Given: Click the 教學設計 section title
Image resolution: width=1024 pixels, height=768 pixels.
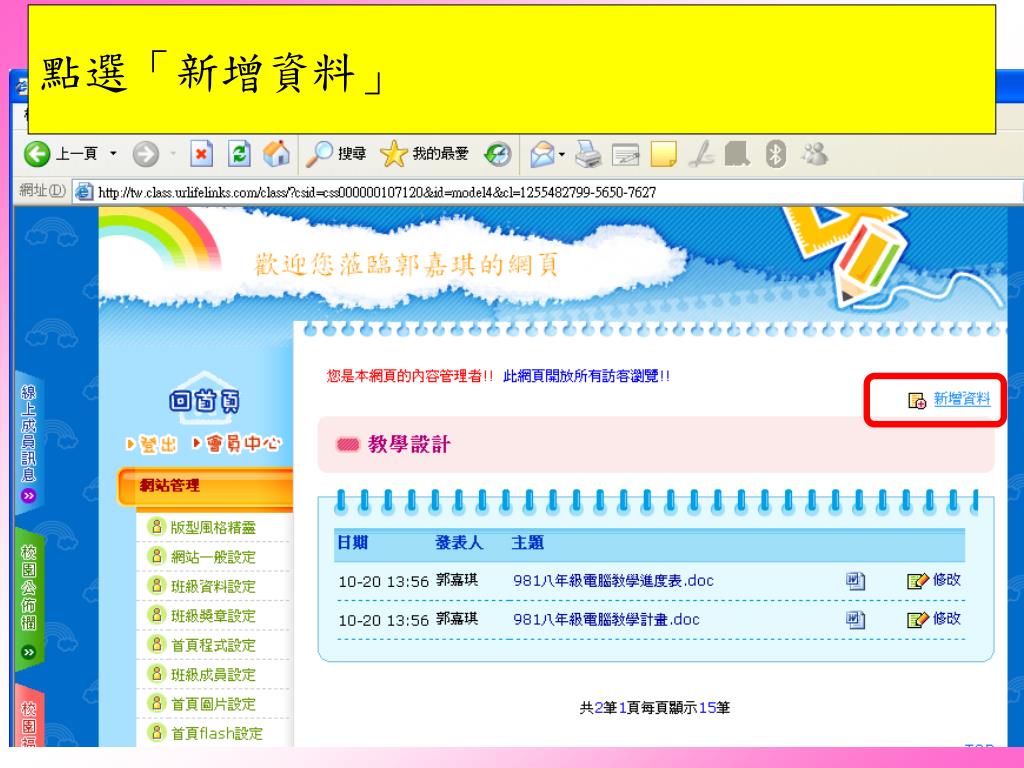Looking at the screenshot, I should pos(409,445).
